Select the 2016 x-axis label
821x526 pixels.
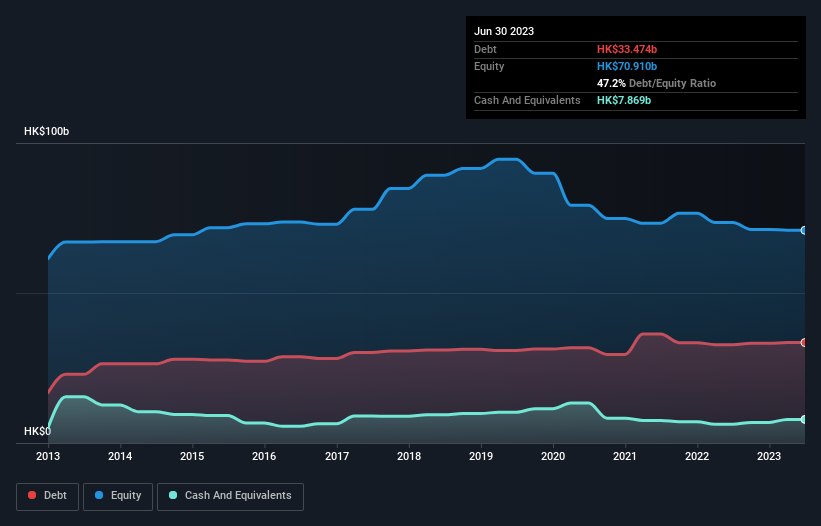(x=264, y=456)
